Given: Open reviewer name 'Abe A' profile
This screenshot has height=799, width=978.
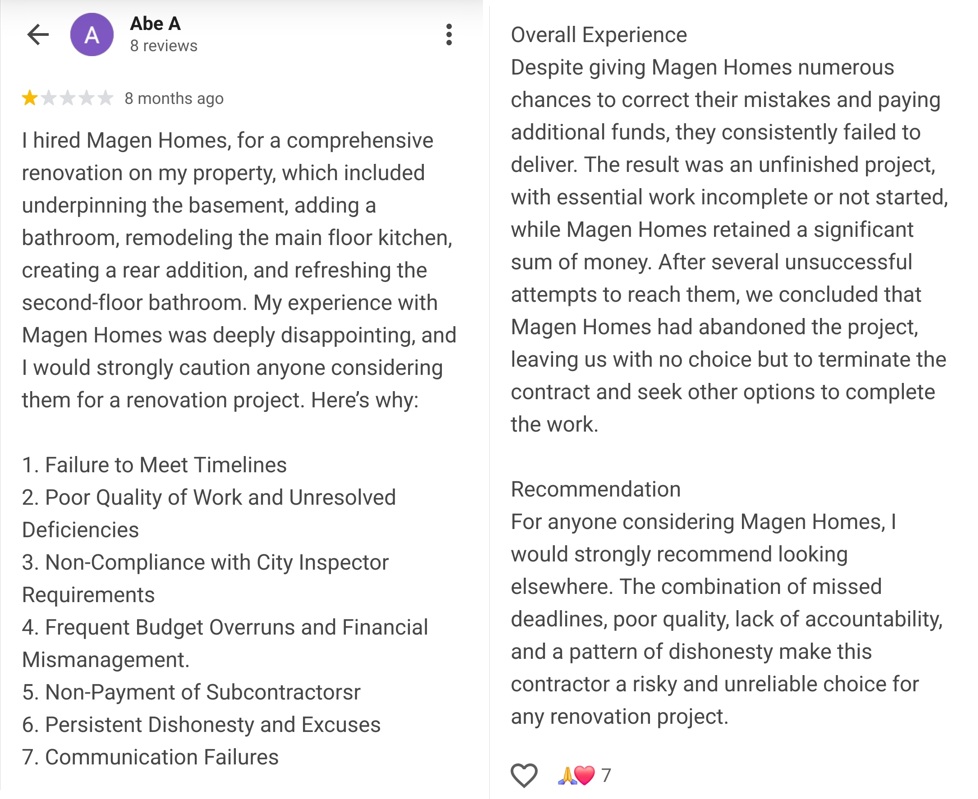Looking at the screenshot, I should [155, 24].
